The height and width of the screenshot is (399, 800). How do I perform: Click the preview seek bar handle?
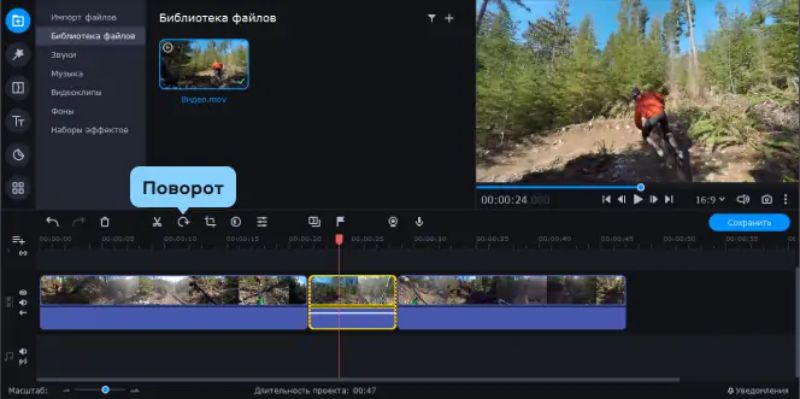641,187
